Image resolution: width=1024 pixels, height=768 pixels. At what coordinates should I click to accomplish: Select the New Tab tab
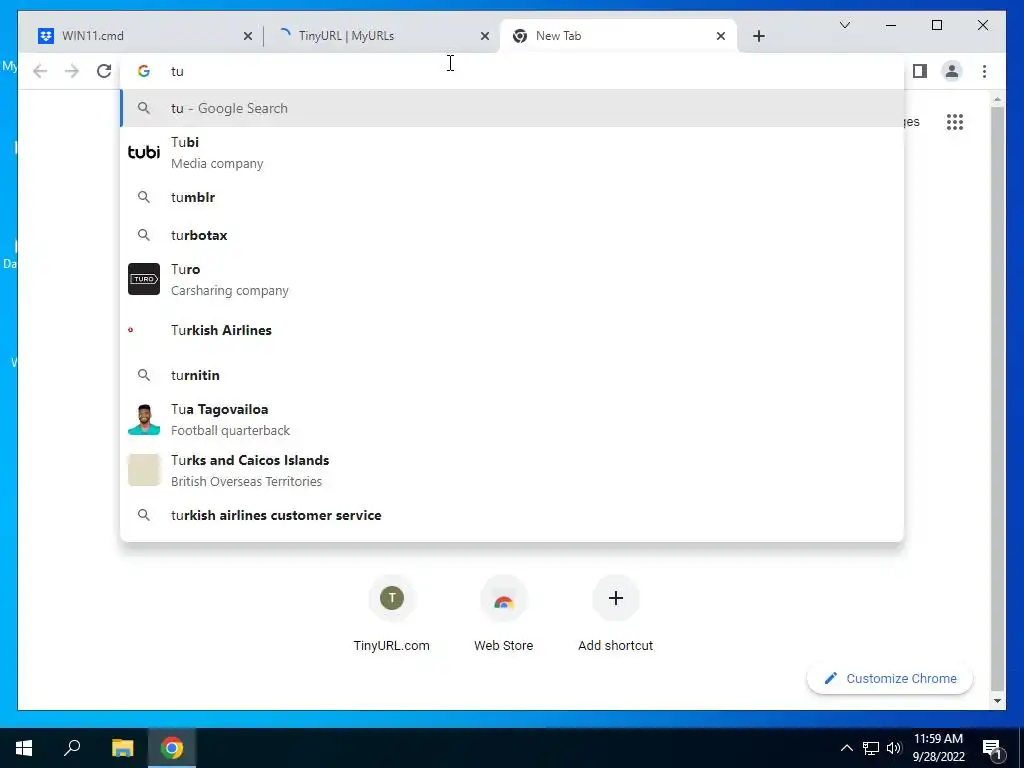(618, 36)
